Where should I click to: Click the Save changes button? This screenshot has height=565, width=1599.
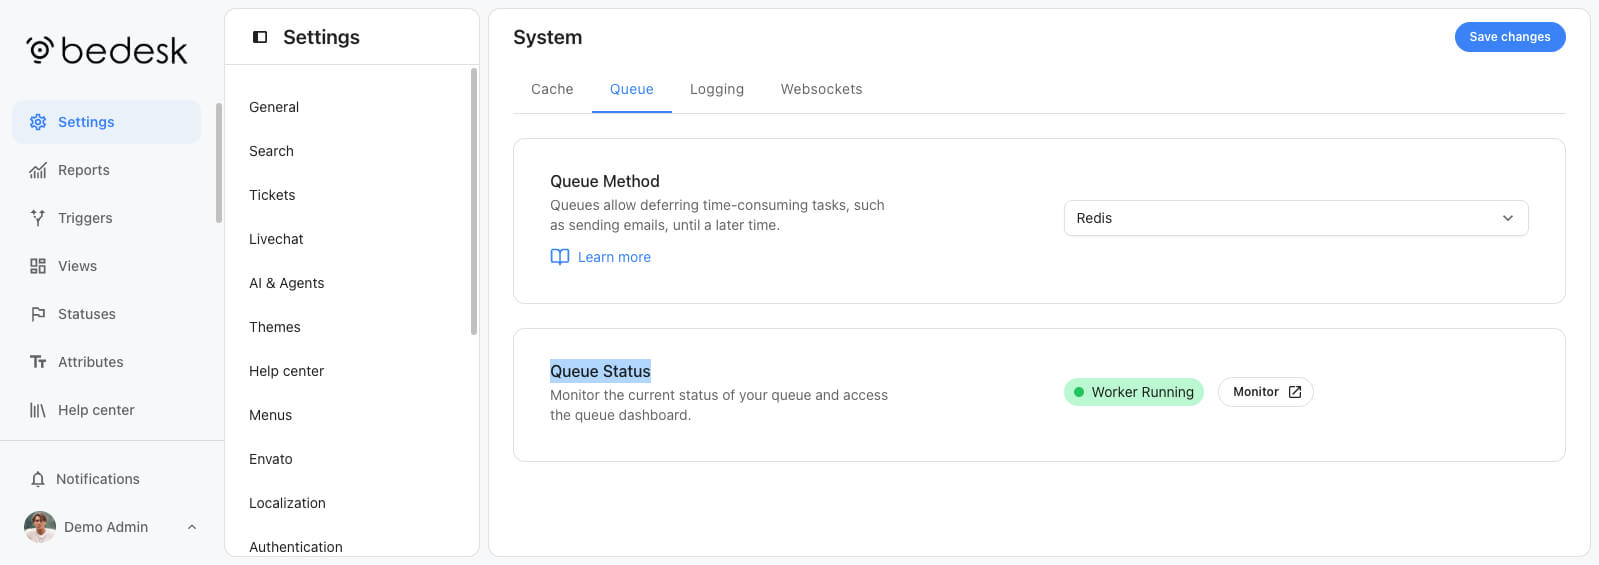point(1510,37)
